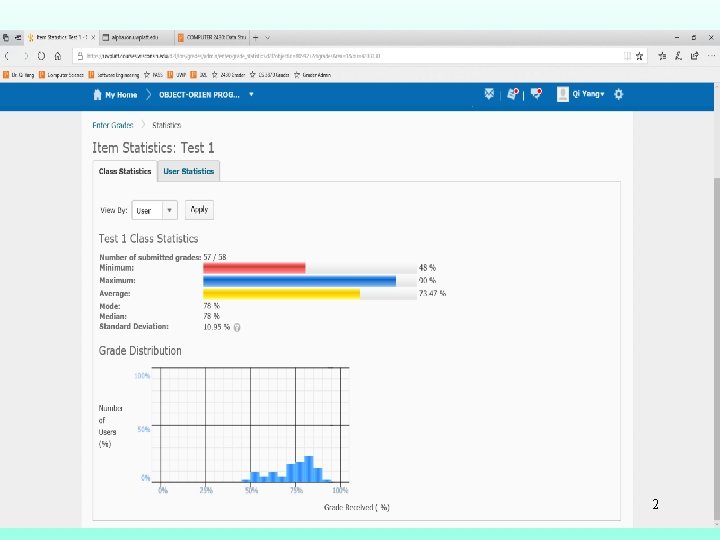Open the browser Settings and more menu
This screenshot has width=720, height=540.
[x=711, y=56]
